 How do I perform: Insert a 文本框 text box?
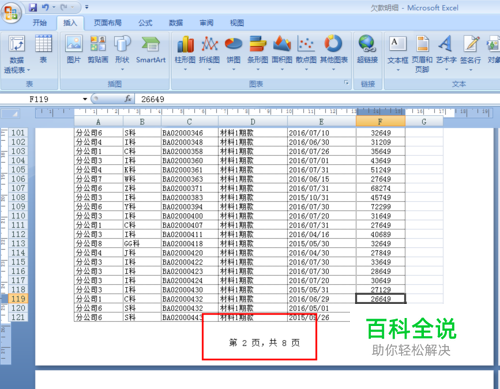tap(398, 53)
